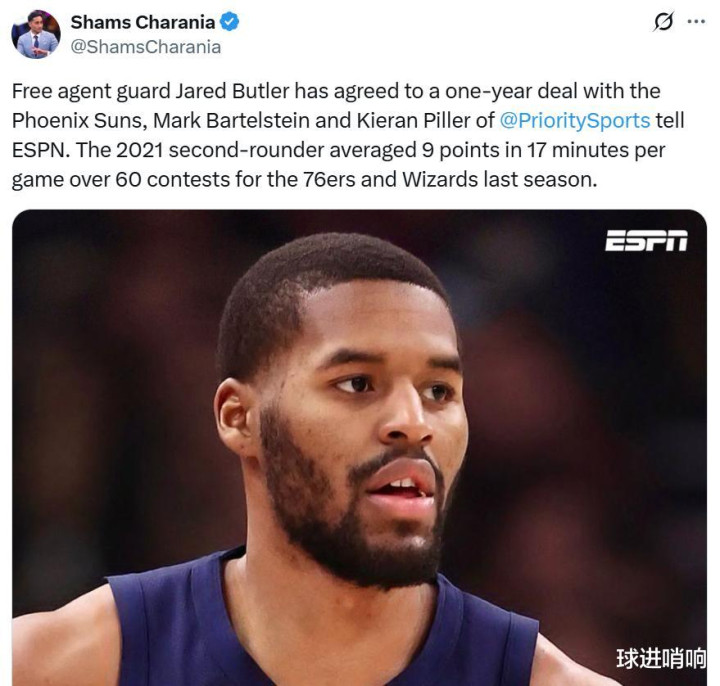Open the three-dot more options menu

(x=696, y=21)
